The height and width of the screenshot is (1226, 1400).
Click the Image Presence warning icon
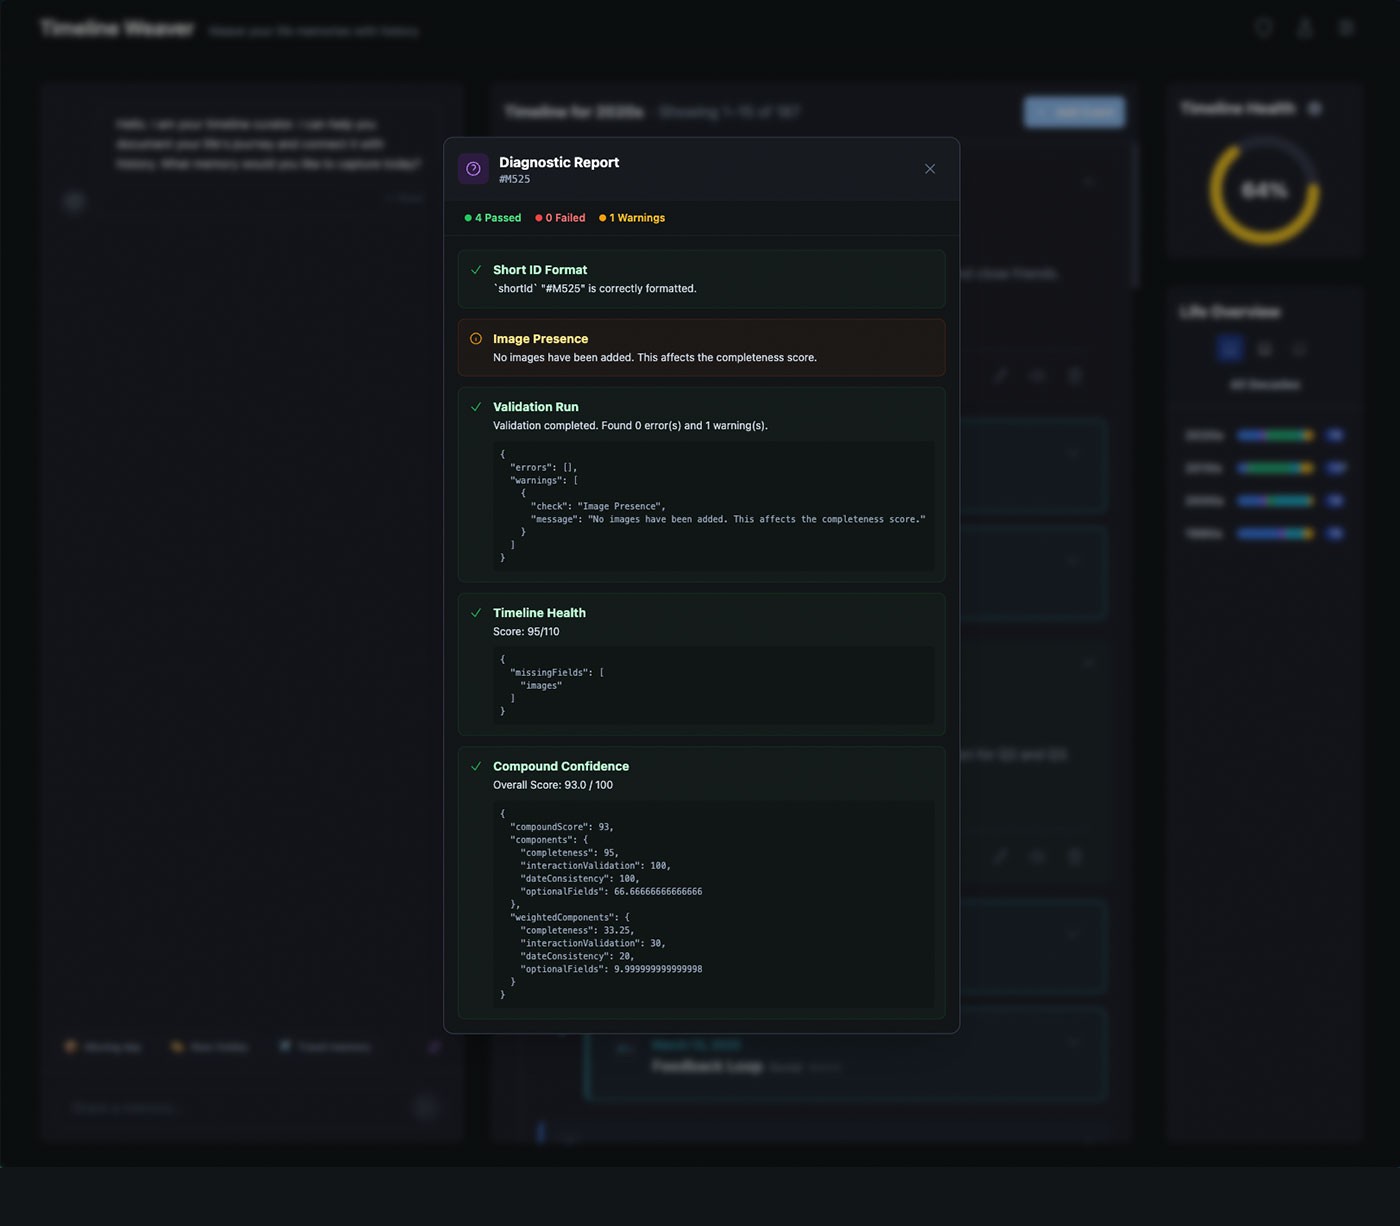(x=476, y=339)
